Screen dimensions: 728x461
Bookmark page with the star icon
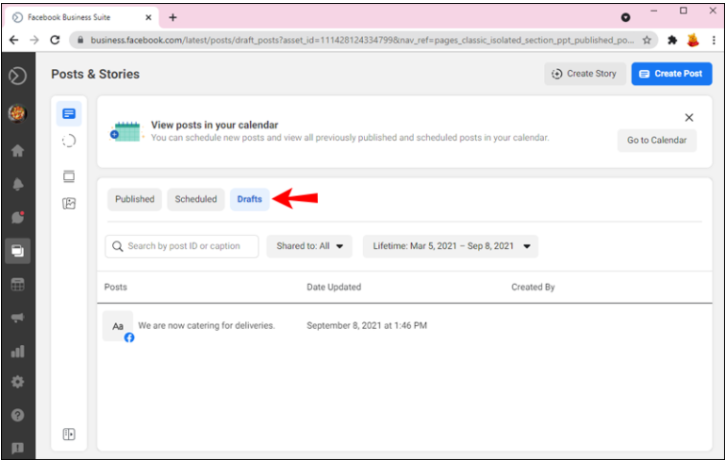click(647, 40)
